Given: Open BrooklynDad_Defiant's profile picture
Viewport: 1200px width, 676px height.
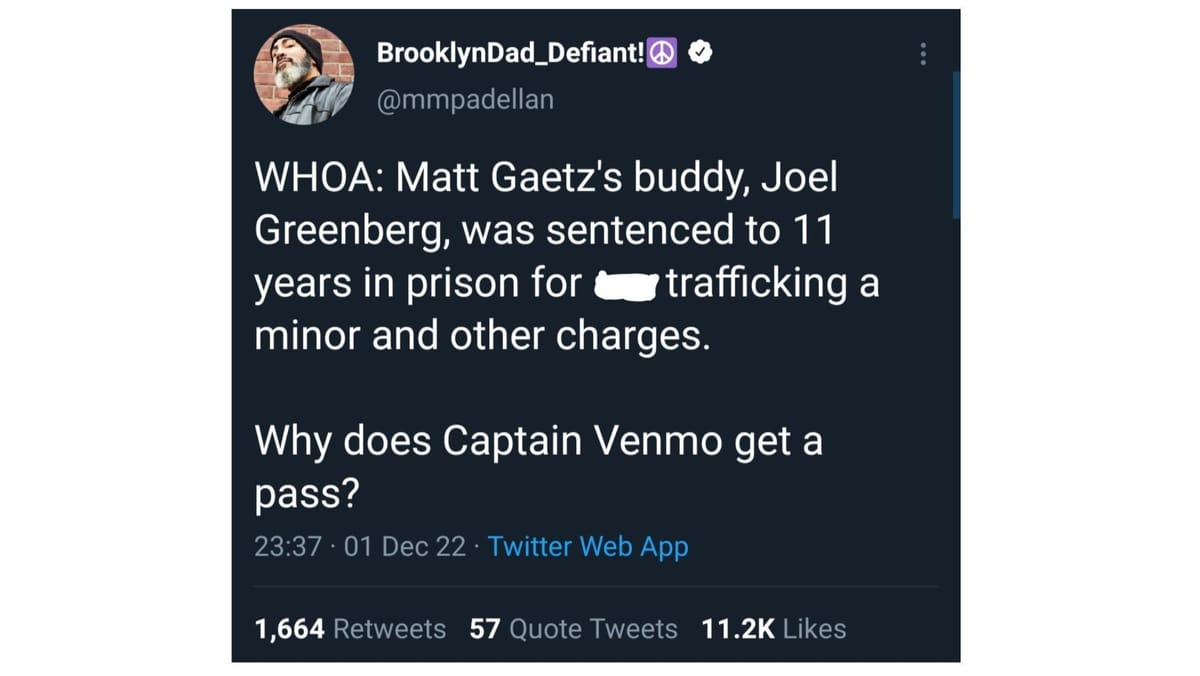Looking at the screenshot, I should pyautogui.click(x=305, y=75).
